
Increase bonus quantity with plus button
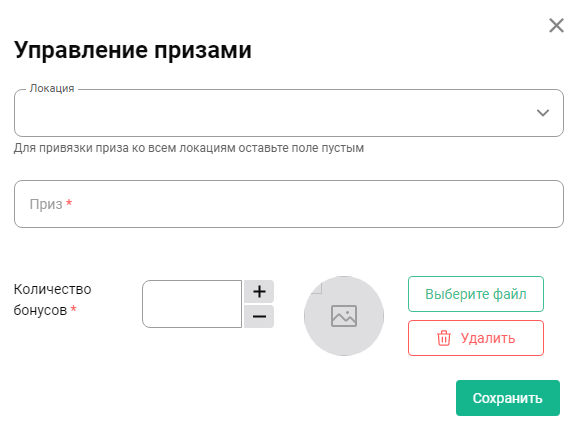click(x=259, y=292)
